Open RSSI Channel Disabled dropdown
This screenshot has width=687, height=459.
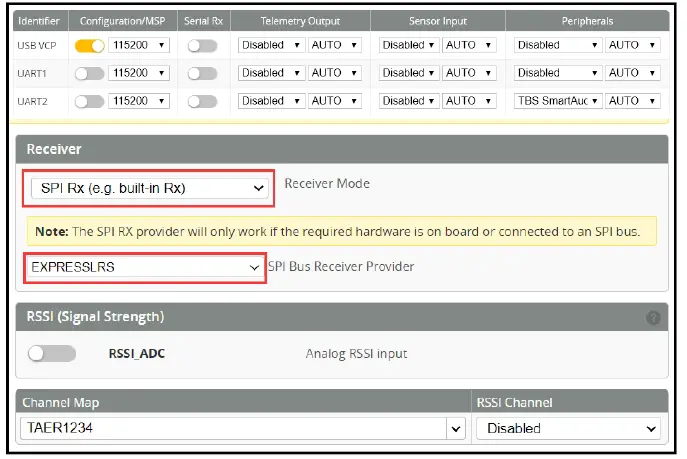(x=568, y=428)
